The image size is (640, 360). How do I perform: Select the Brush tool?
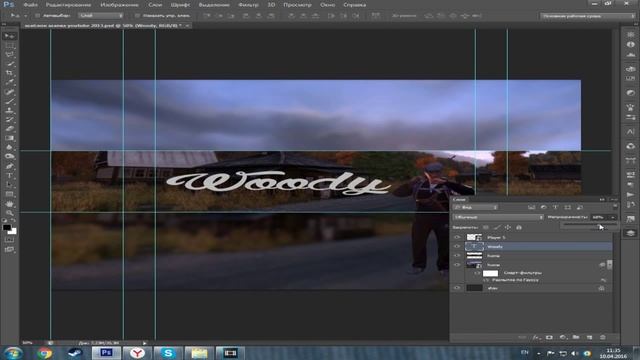[x=9, y=101]
